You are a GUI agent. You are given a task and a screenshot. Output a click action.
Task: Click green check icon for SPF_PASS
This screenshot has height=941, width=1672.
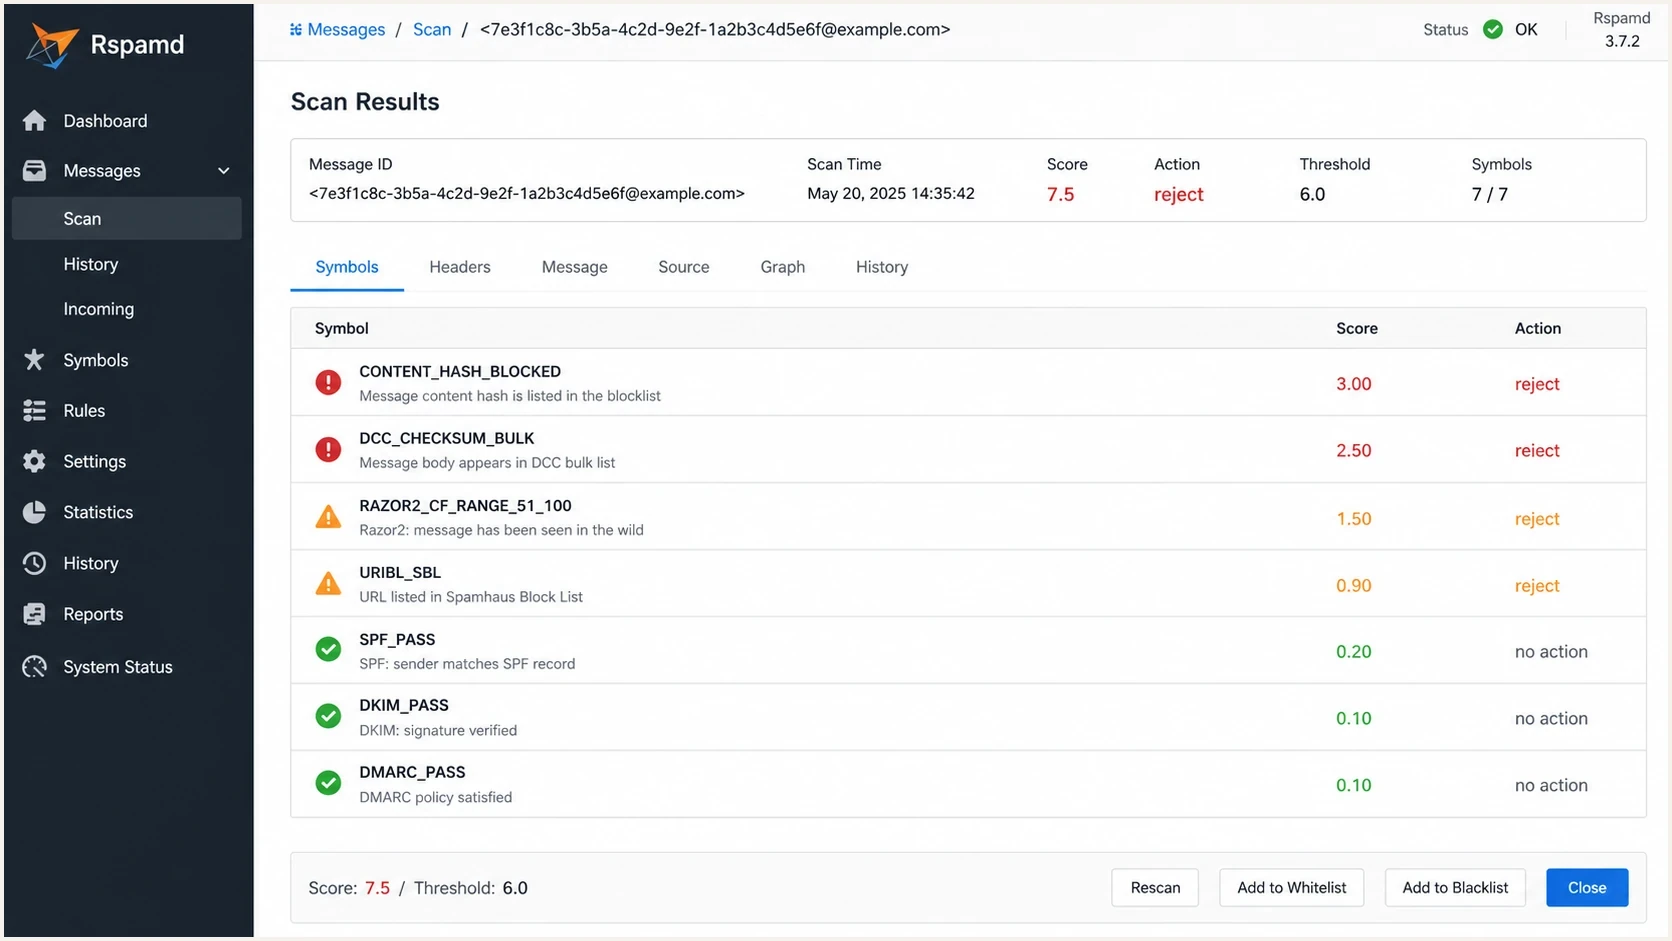click(x=328, y=650)
